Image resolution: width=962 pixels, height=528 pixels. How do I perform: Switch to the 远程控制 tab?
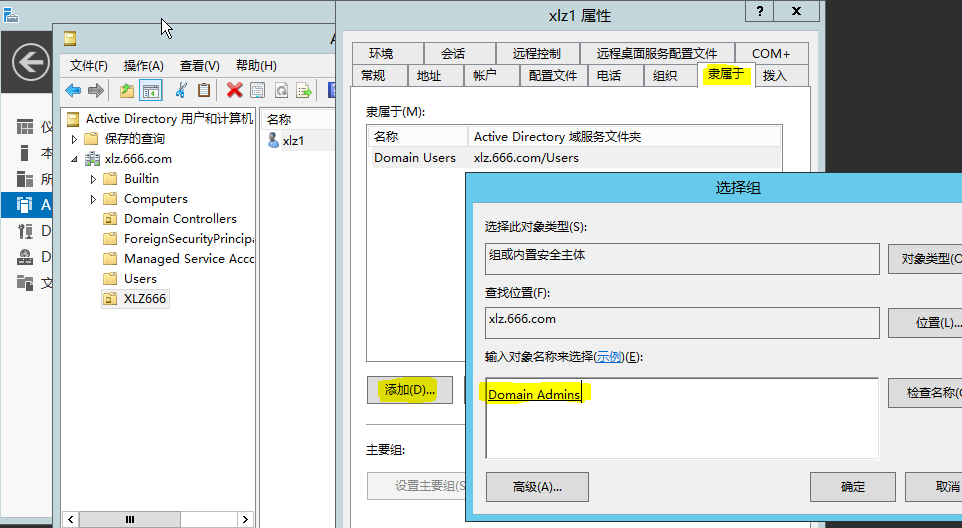click(537, 53)
